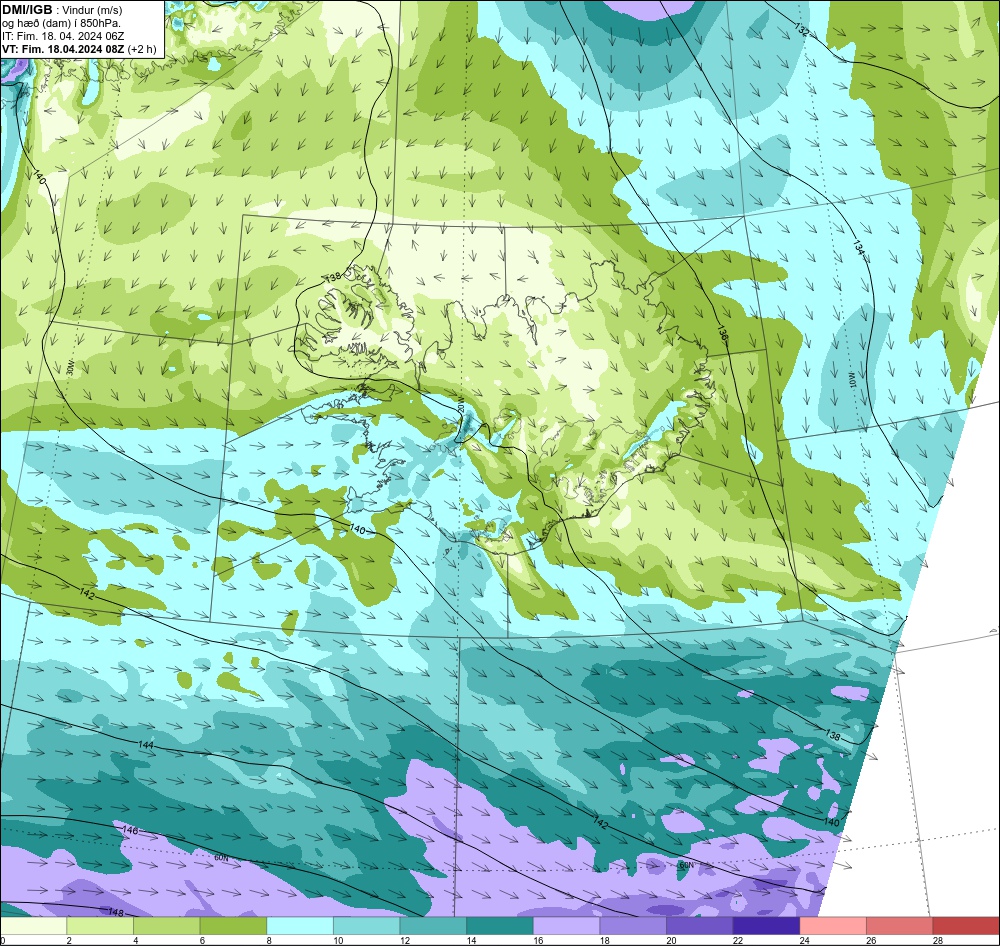Click the '136' contour label off east Iceland
This screenshot has width=1000, height=946.
723,333
